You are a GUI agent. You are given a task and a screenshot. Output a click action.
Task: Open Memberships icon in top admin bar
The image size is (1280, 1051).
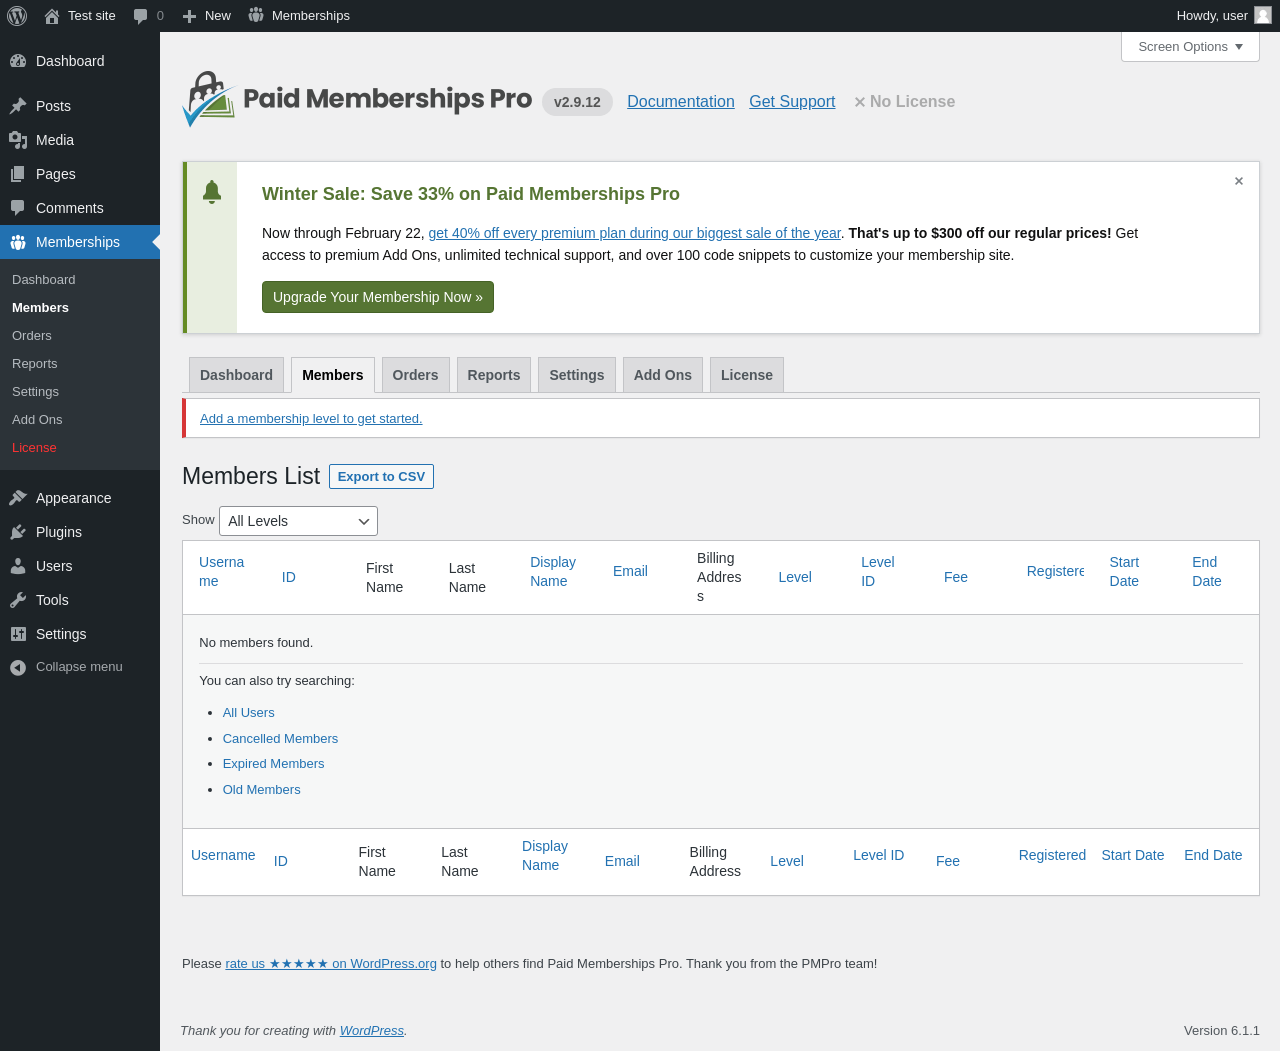256,15
